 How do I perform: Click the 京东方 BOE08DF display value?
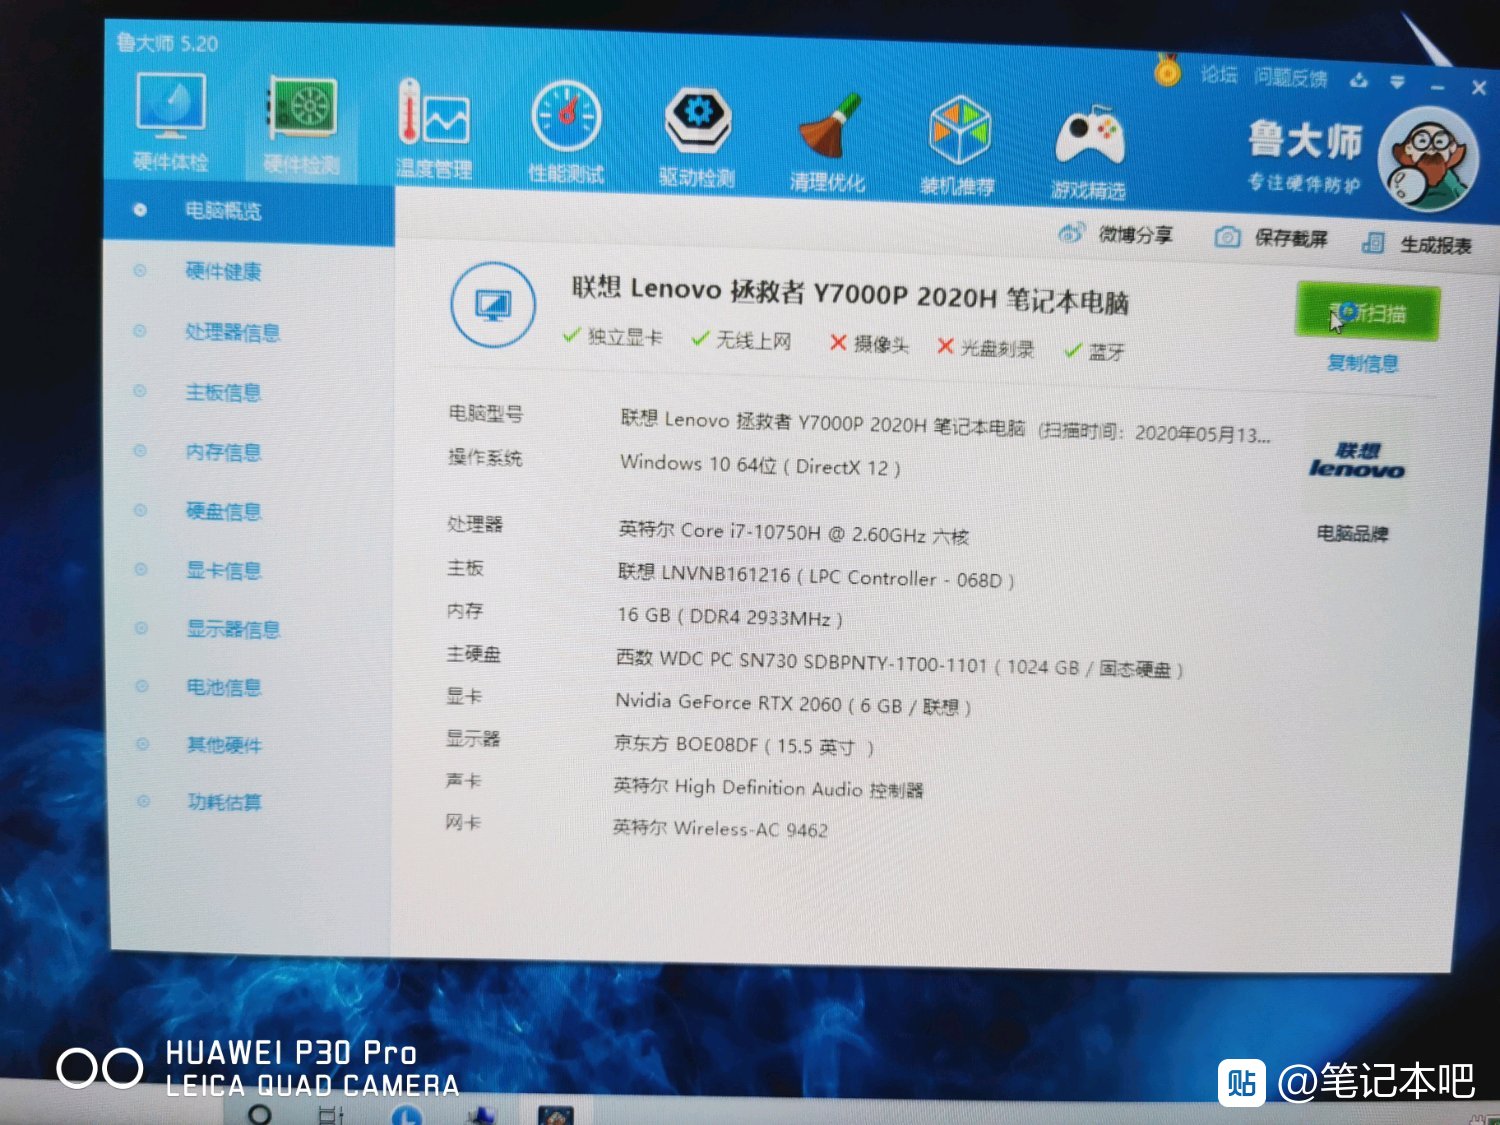744,745
